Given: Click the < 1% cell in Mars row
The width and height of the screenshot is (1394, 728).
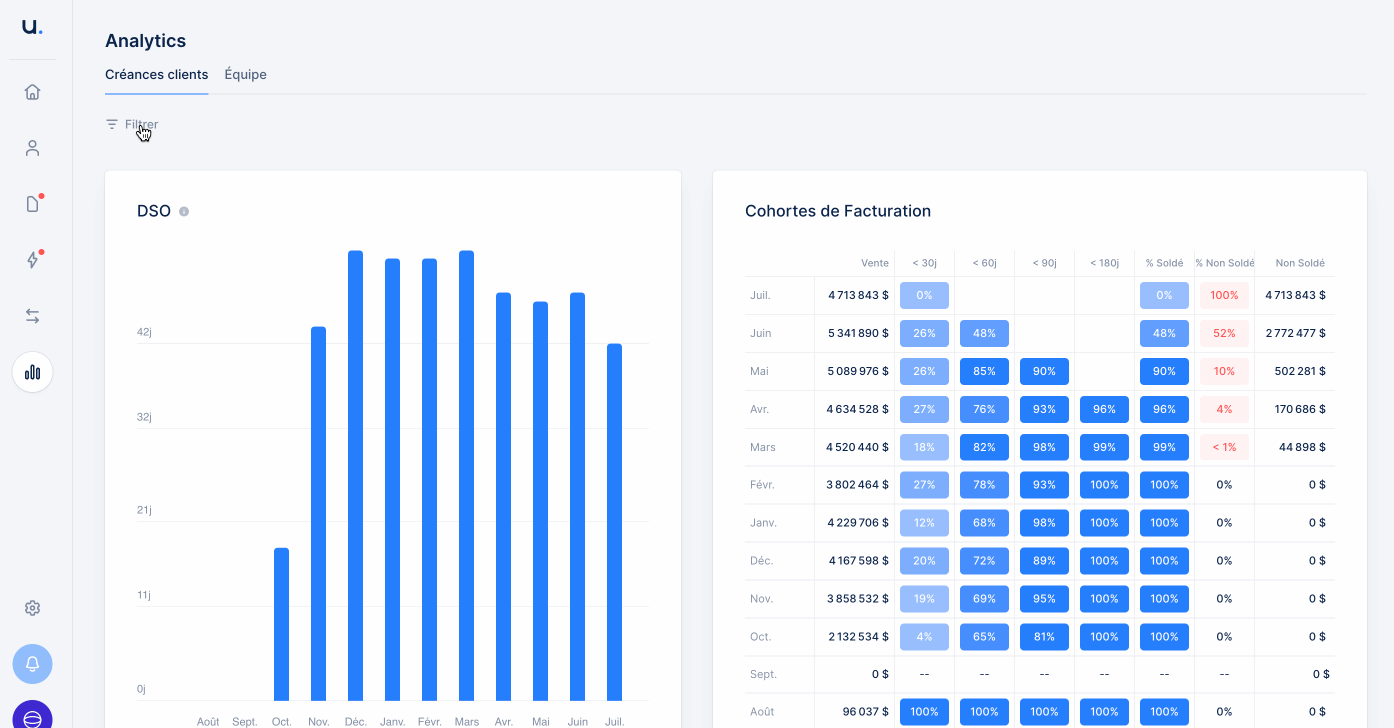Looking at the screenshot, I should [x=1224, y=447].
